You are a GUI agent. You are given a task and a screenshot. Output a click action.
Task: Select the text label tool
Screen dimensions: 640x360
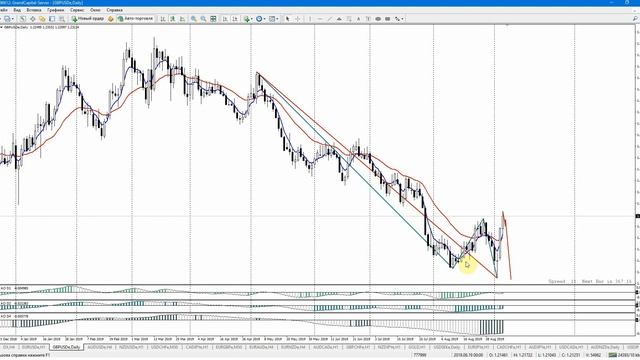(x=368, y=19)
